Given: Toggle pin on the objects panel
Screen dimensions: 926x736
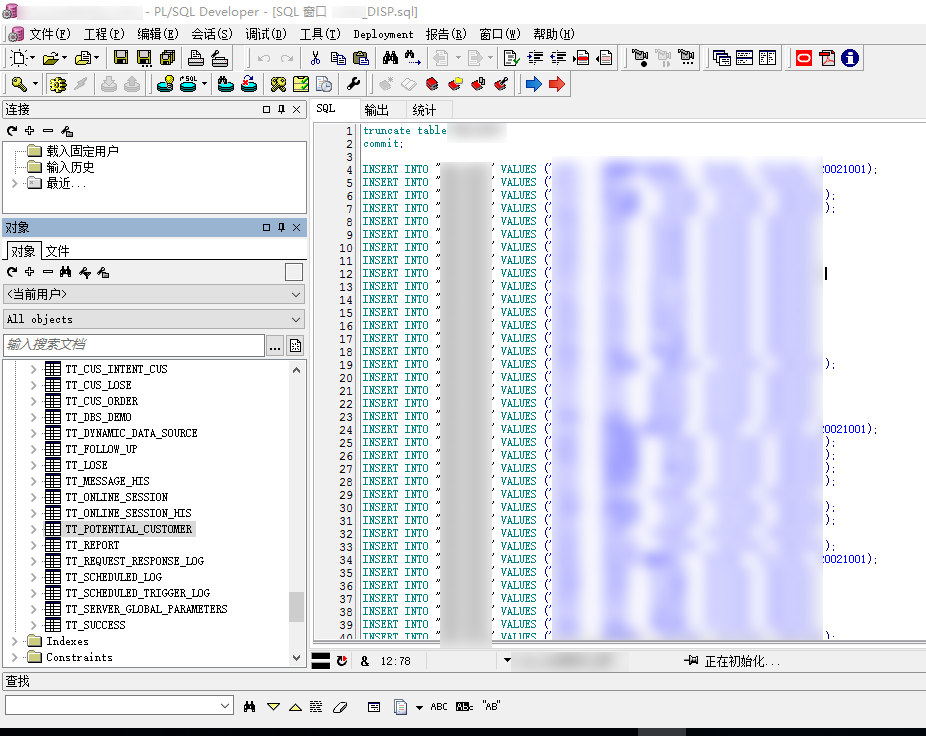Looking at the screenshot, I should (x=281, y=227).
